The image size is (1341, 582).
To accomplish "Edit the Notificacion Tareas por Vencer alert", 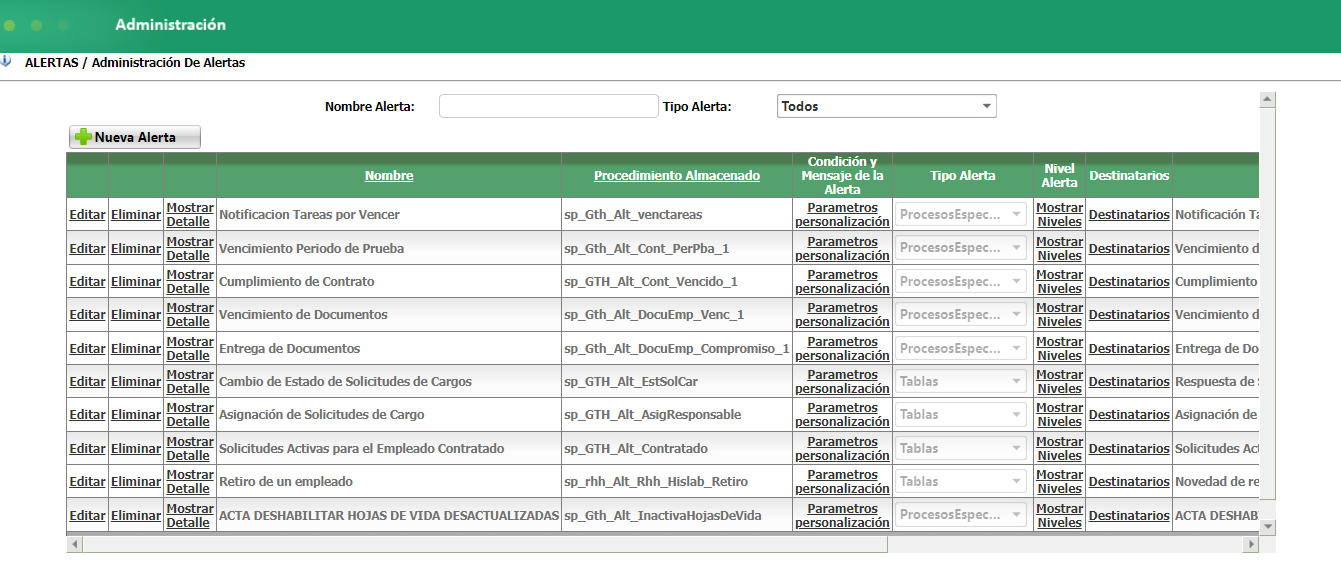I will pyautogui.click(x=87, y=215).
